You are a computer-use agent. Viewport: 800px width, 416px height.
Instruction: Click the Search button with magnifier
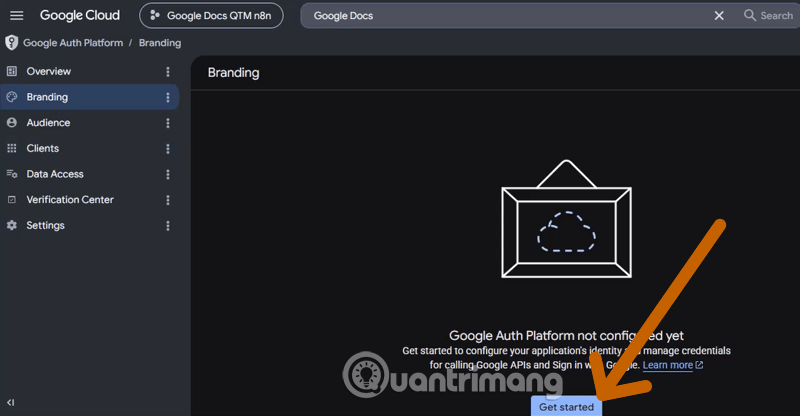[x=768, y=15]
